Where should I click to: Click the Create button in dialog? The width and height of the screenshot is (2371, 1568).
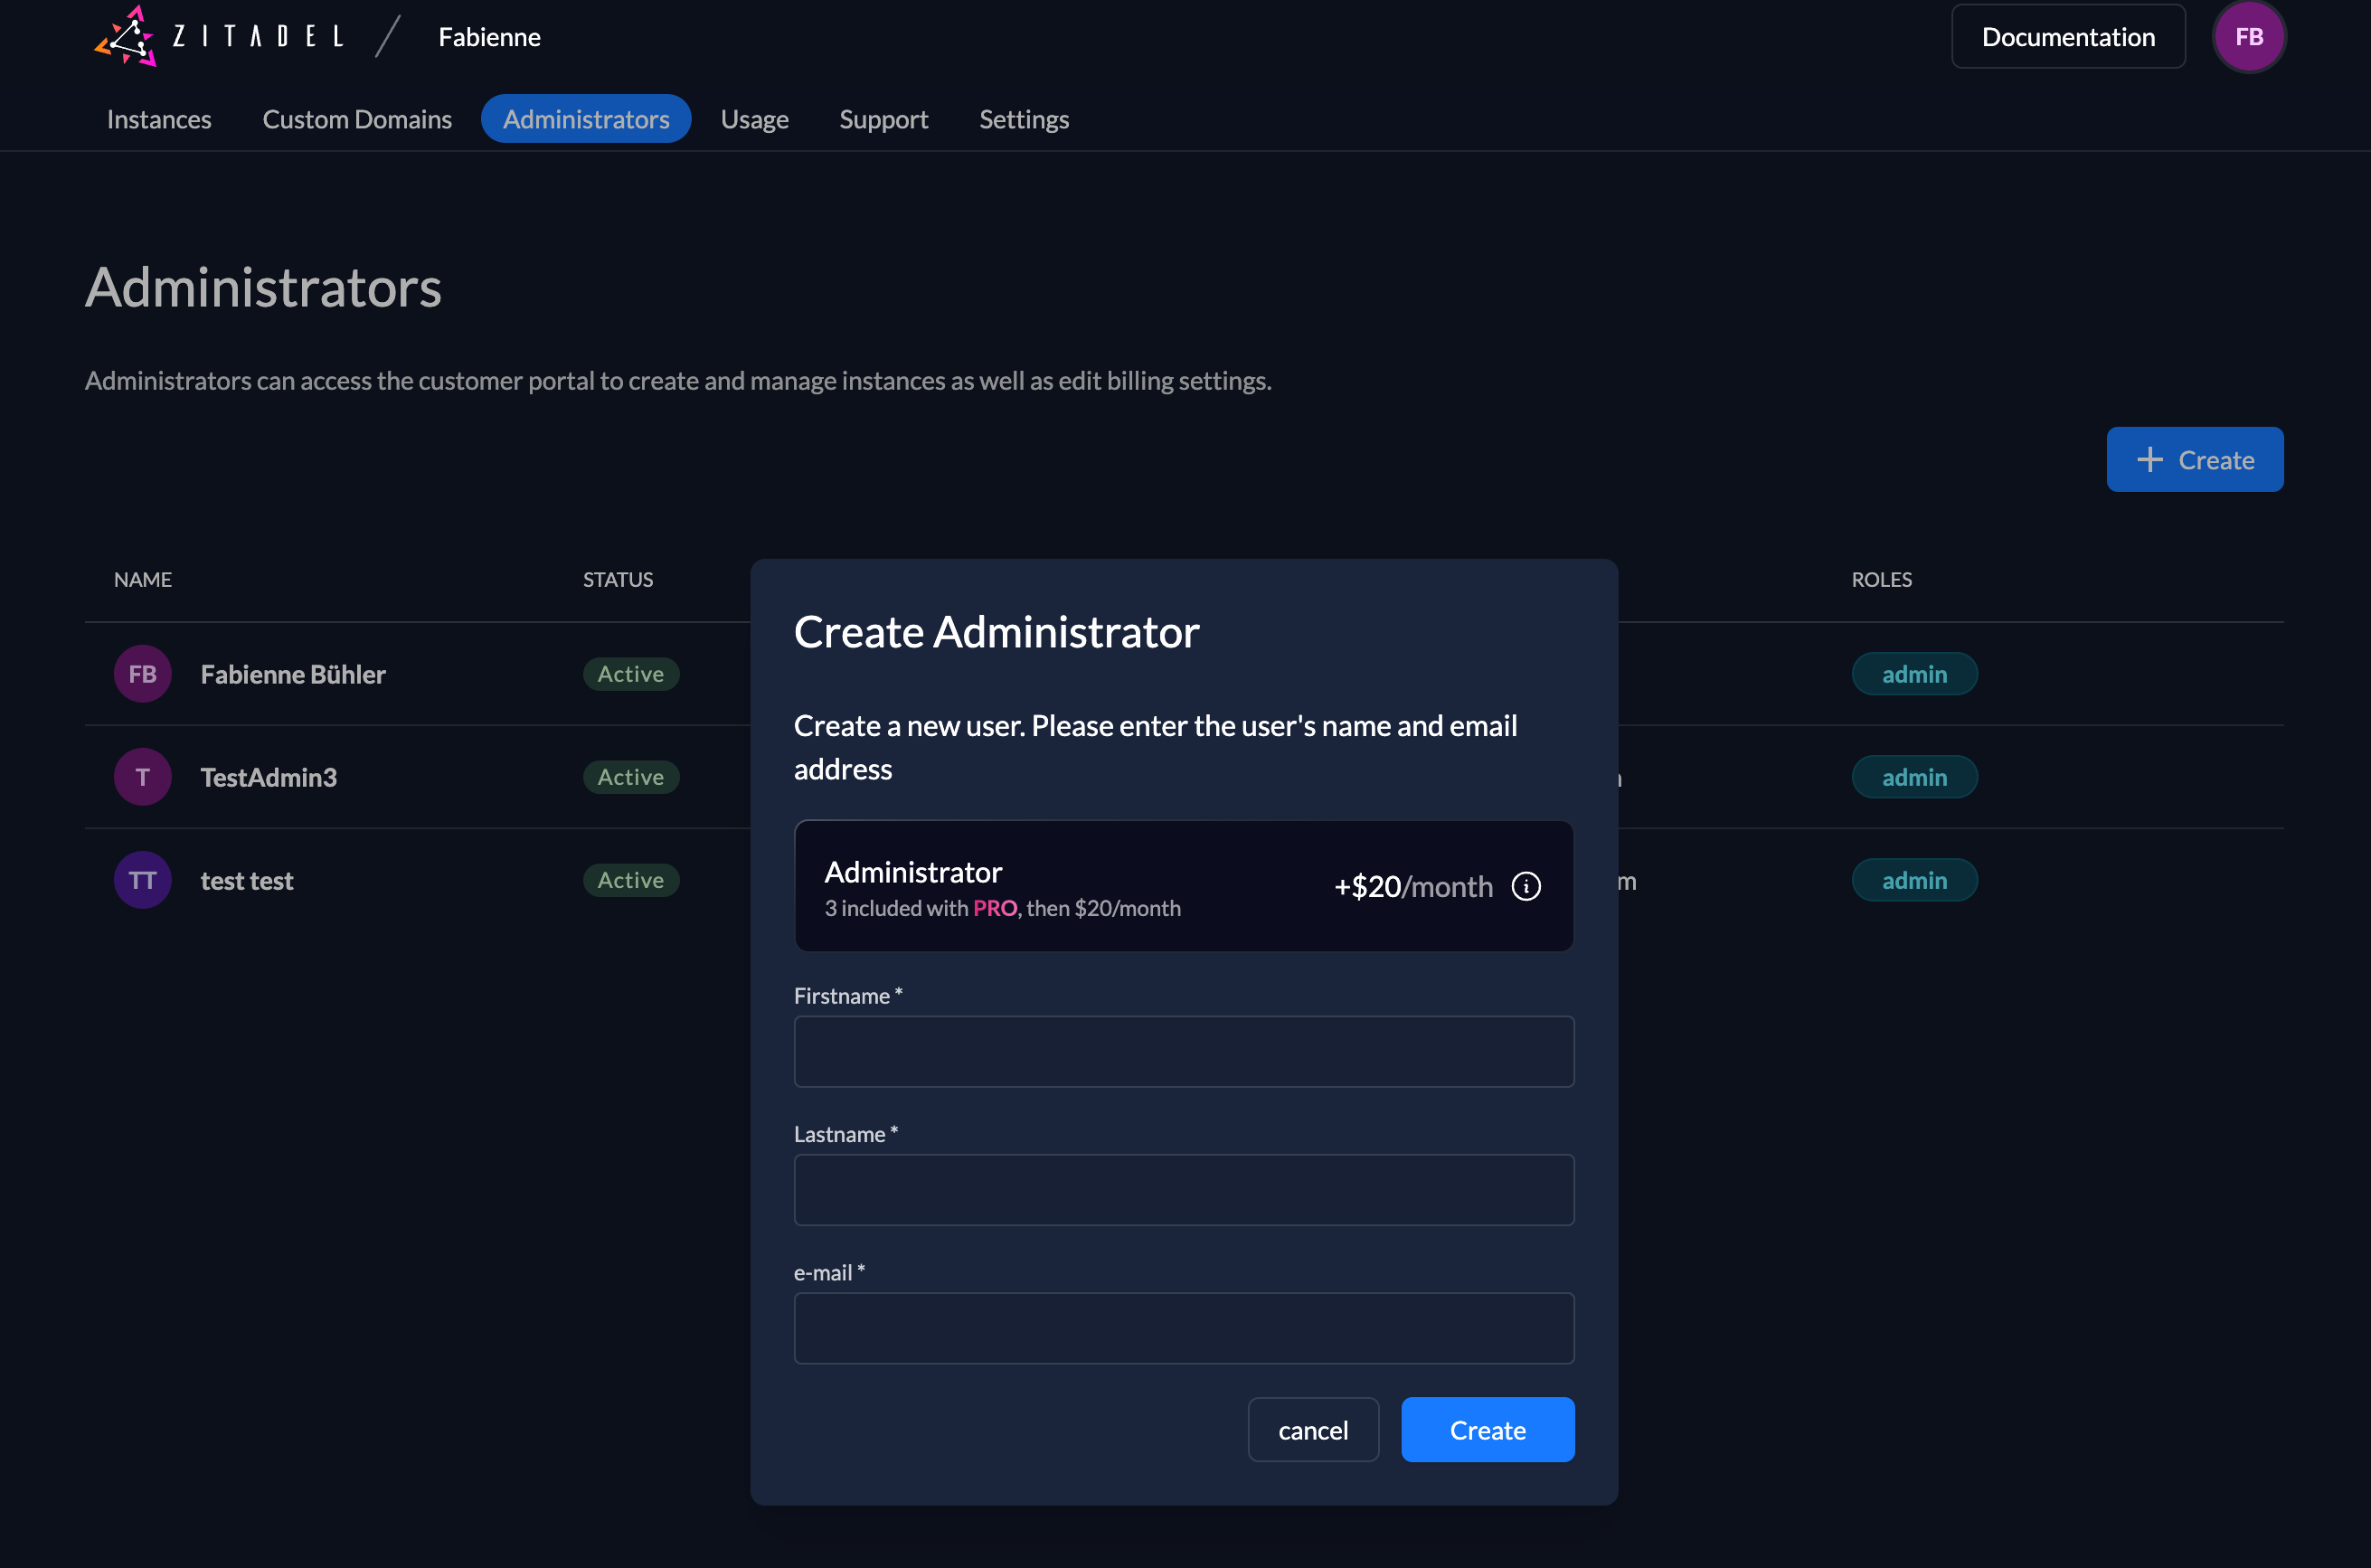coord(1488,1430)
